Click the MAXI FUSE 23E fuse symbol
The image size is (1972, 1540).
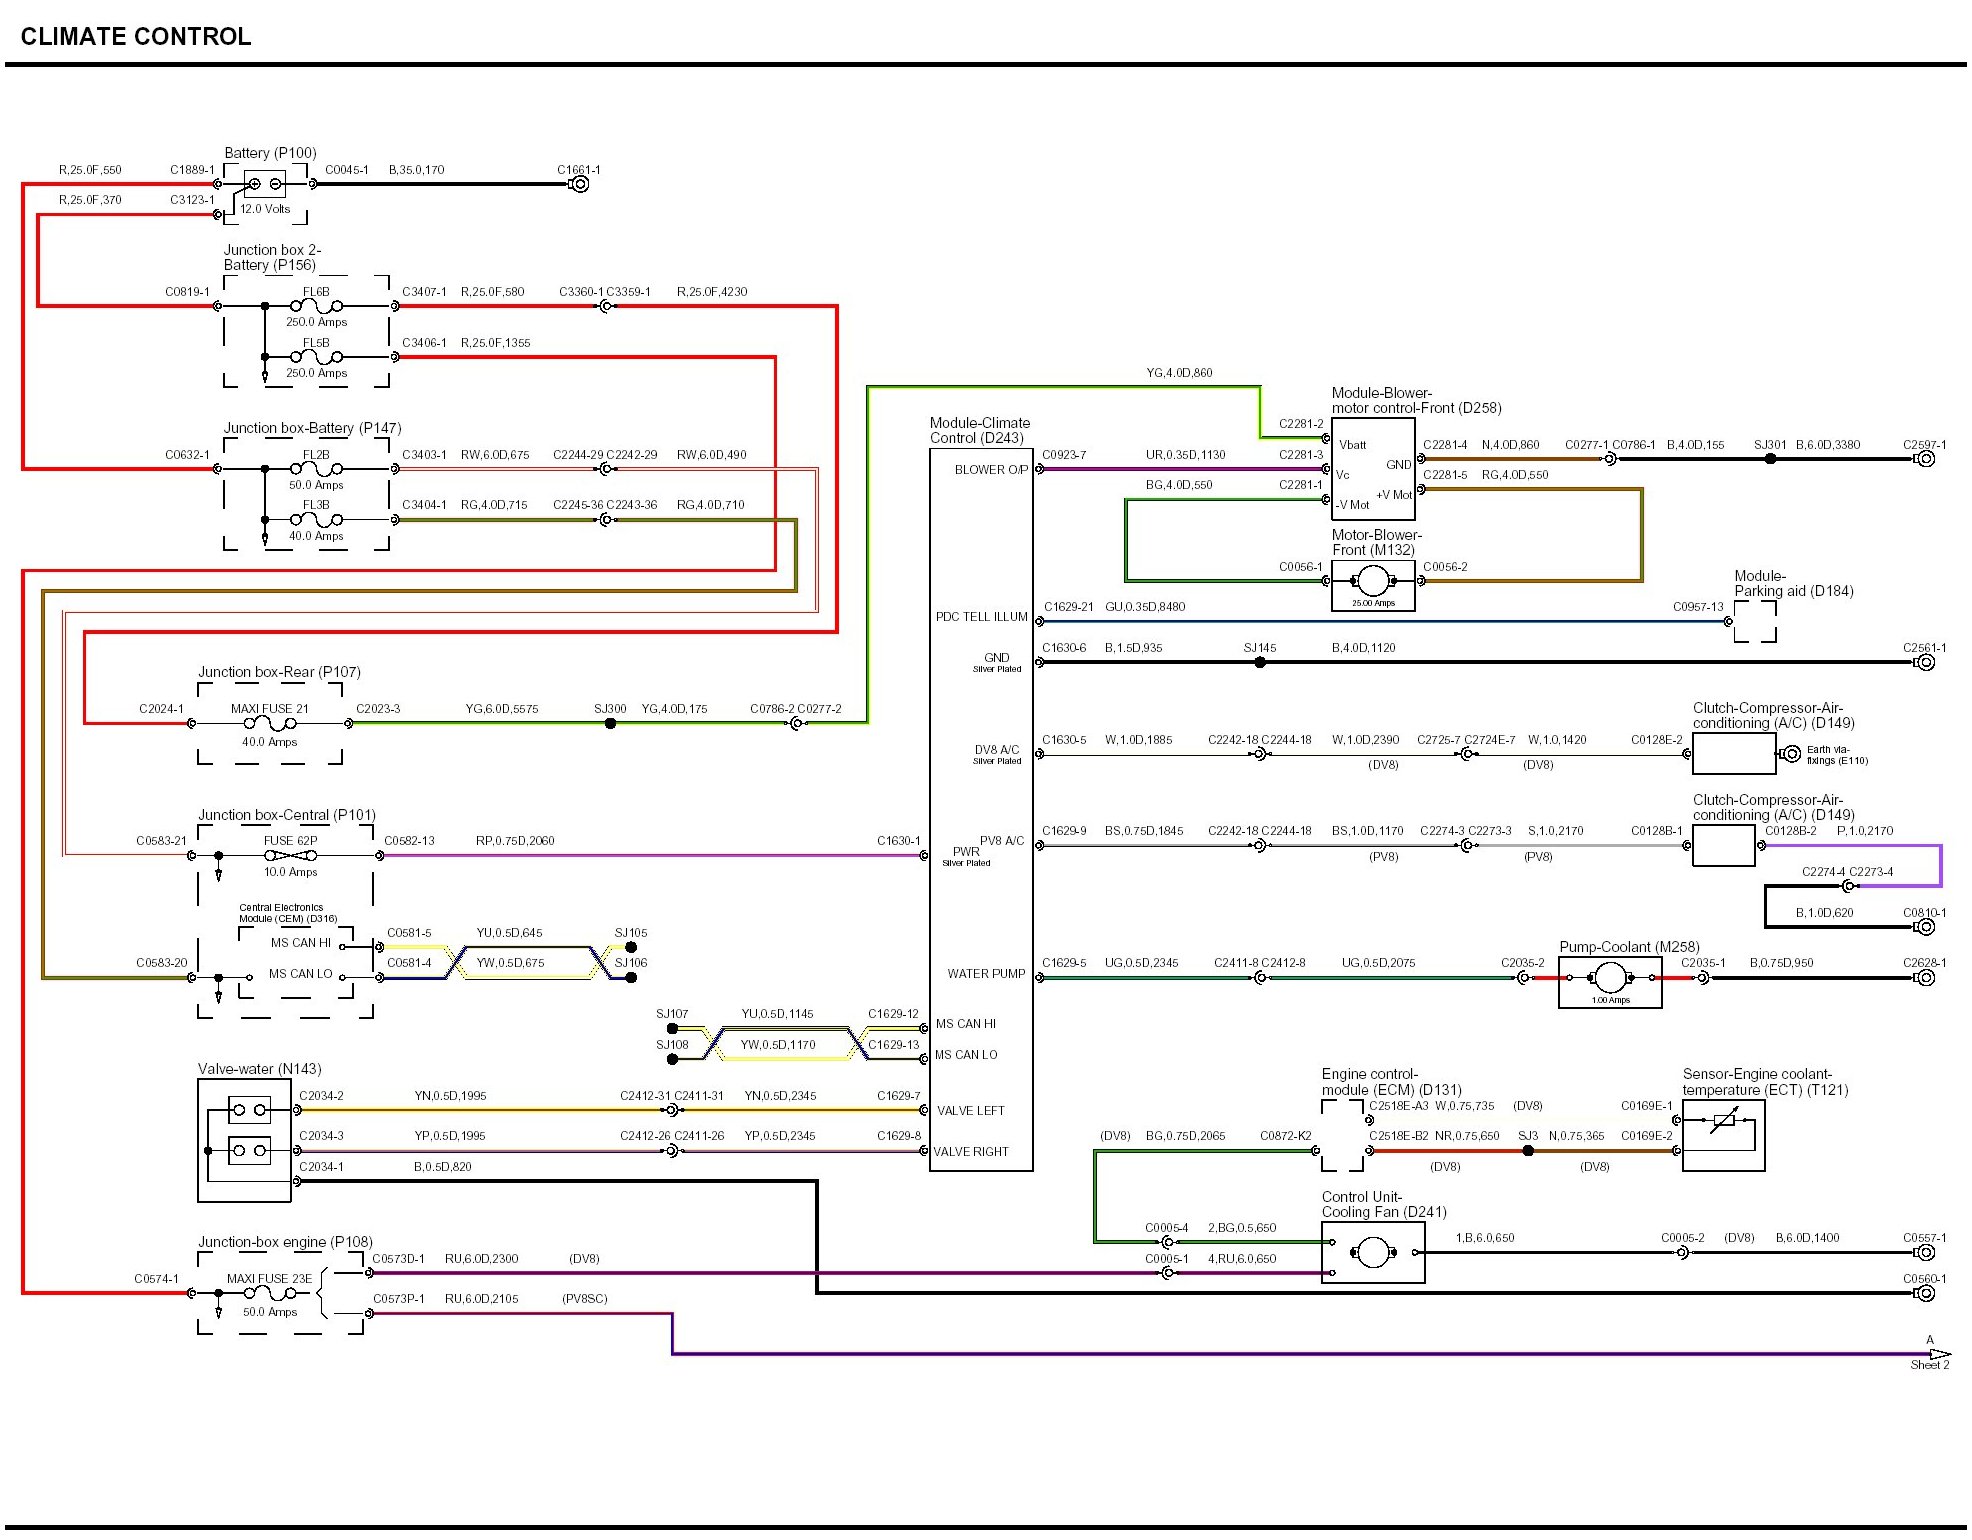coord(270,1293)
